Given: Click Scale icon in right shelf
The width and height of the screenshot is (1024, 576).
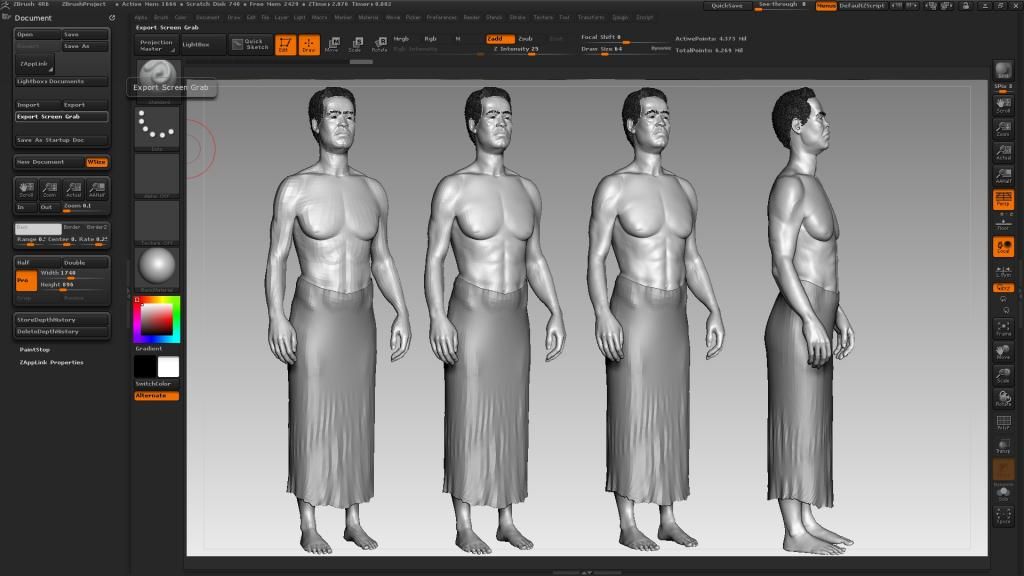Looking at the screenshot, I should (x=1003, y=375).
